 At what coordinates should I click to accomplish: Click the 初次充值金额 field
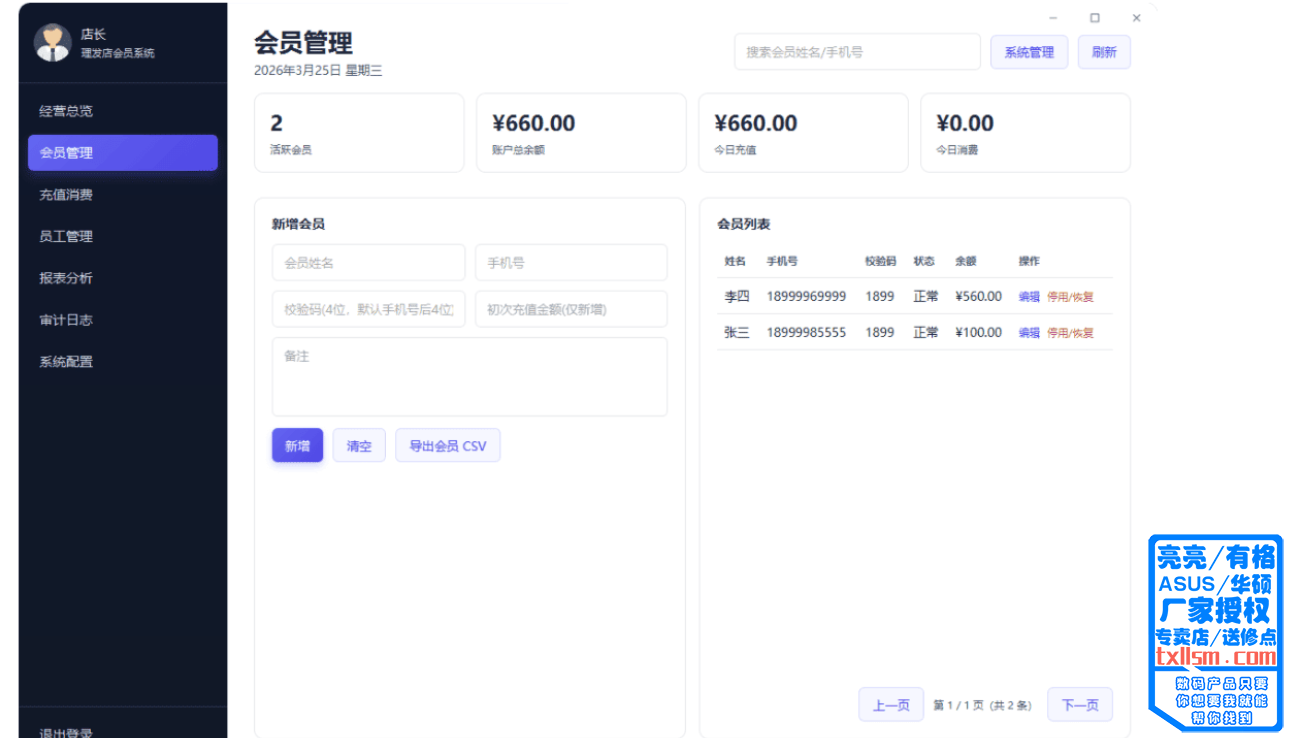[570, 310]
